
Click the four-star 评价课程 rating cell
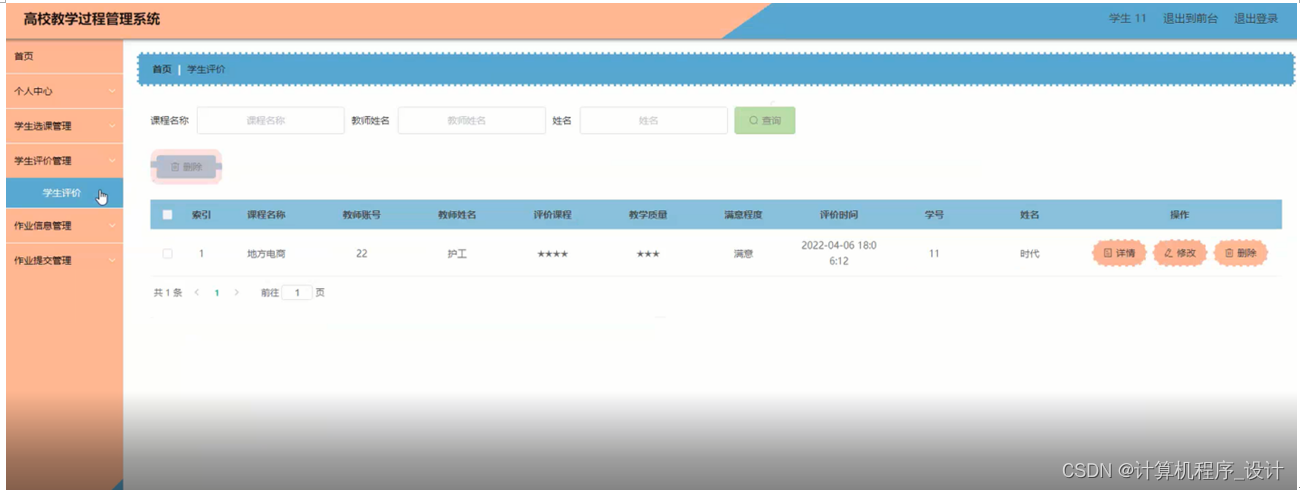(x=552, y=254)
